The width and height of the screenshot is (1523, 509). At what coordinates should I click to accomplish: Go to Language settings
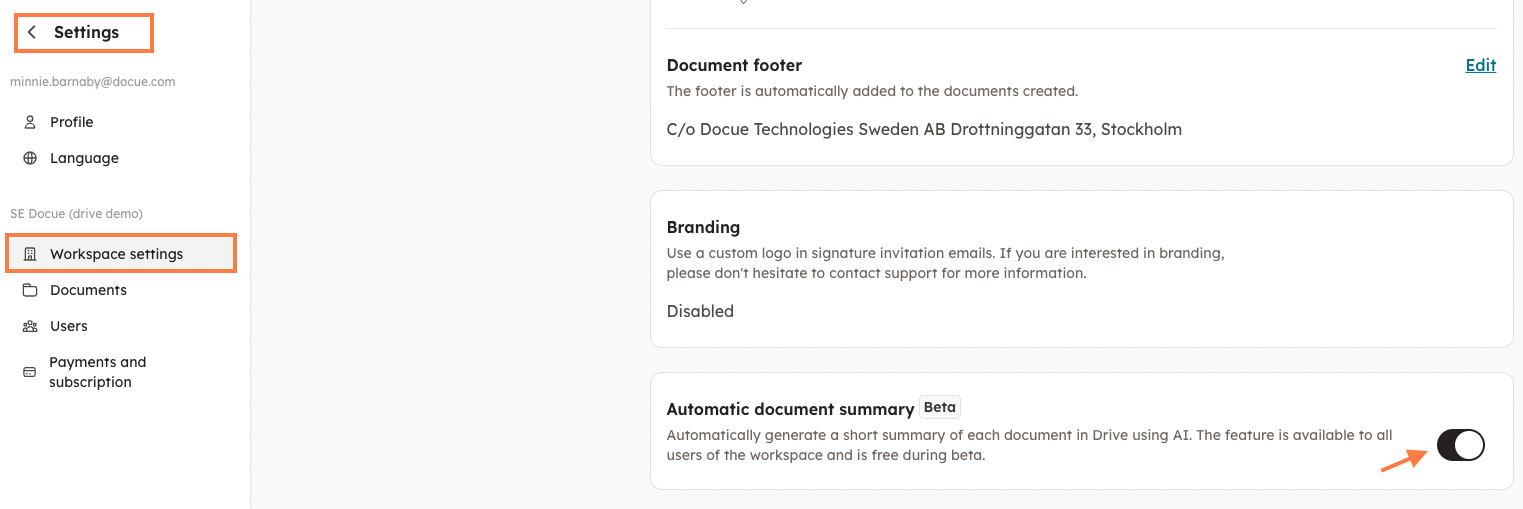[84, 158]
